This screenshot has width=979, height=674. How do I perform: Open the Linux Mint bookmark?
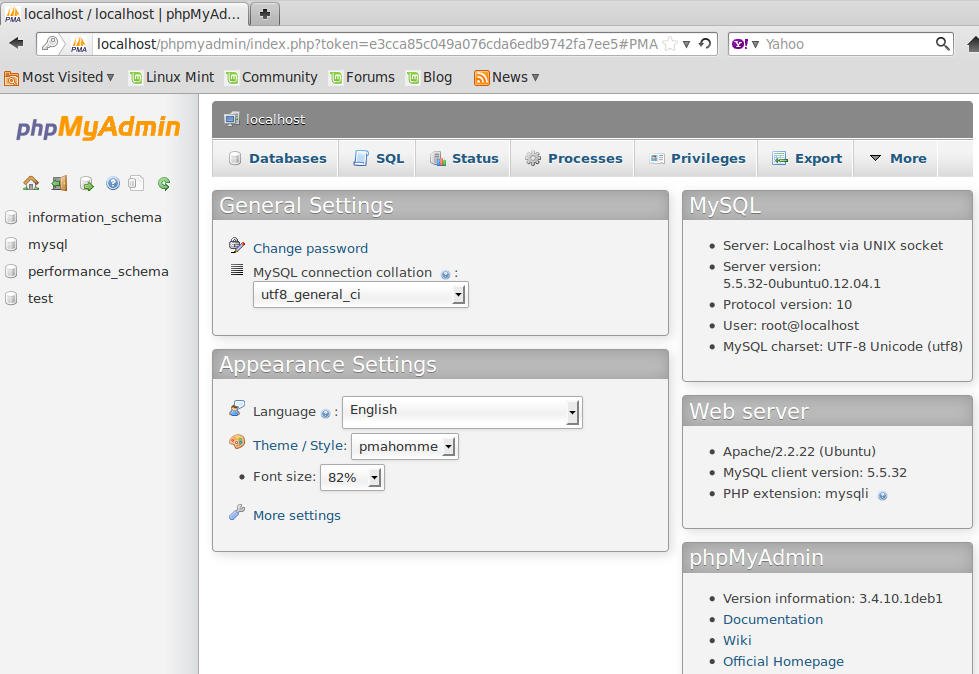point(172,77)
